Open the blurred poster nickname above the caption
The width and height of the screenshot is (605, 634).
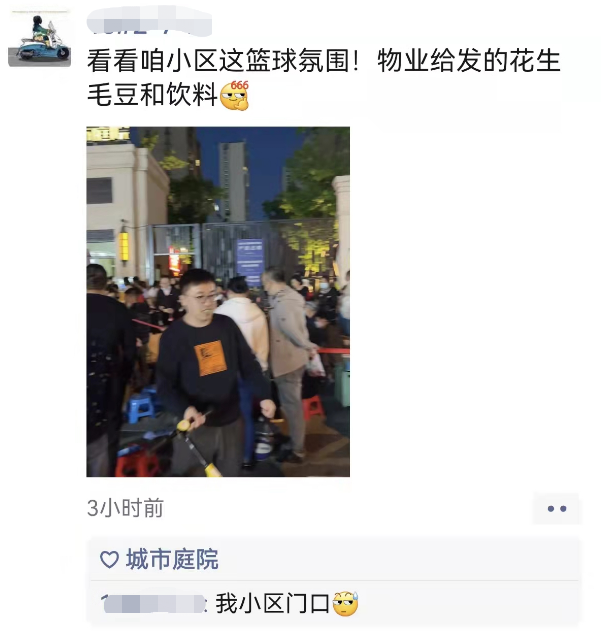[x=149, y=21]
